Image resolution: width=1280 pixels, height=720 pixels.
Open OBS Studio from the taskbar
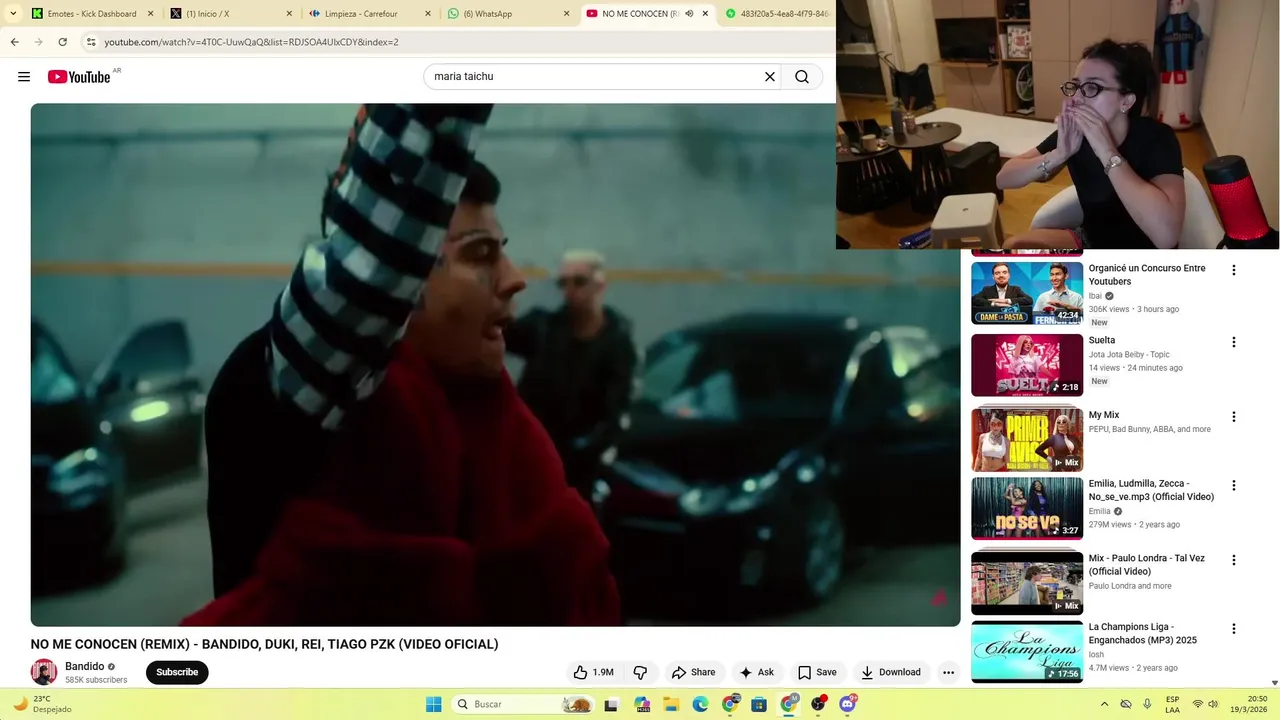click(819, 704)
